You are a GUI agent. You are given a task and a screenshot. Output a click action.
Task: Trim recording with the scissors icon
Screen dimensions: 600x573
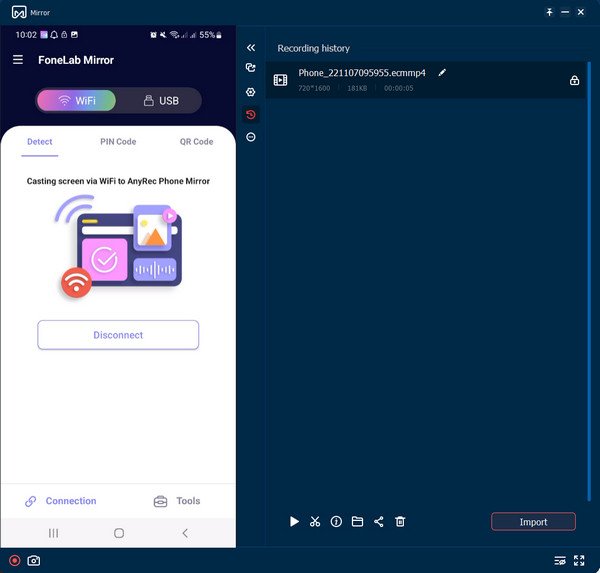pos(315,521)
